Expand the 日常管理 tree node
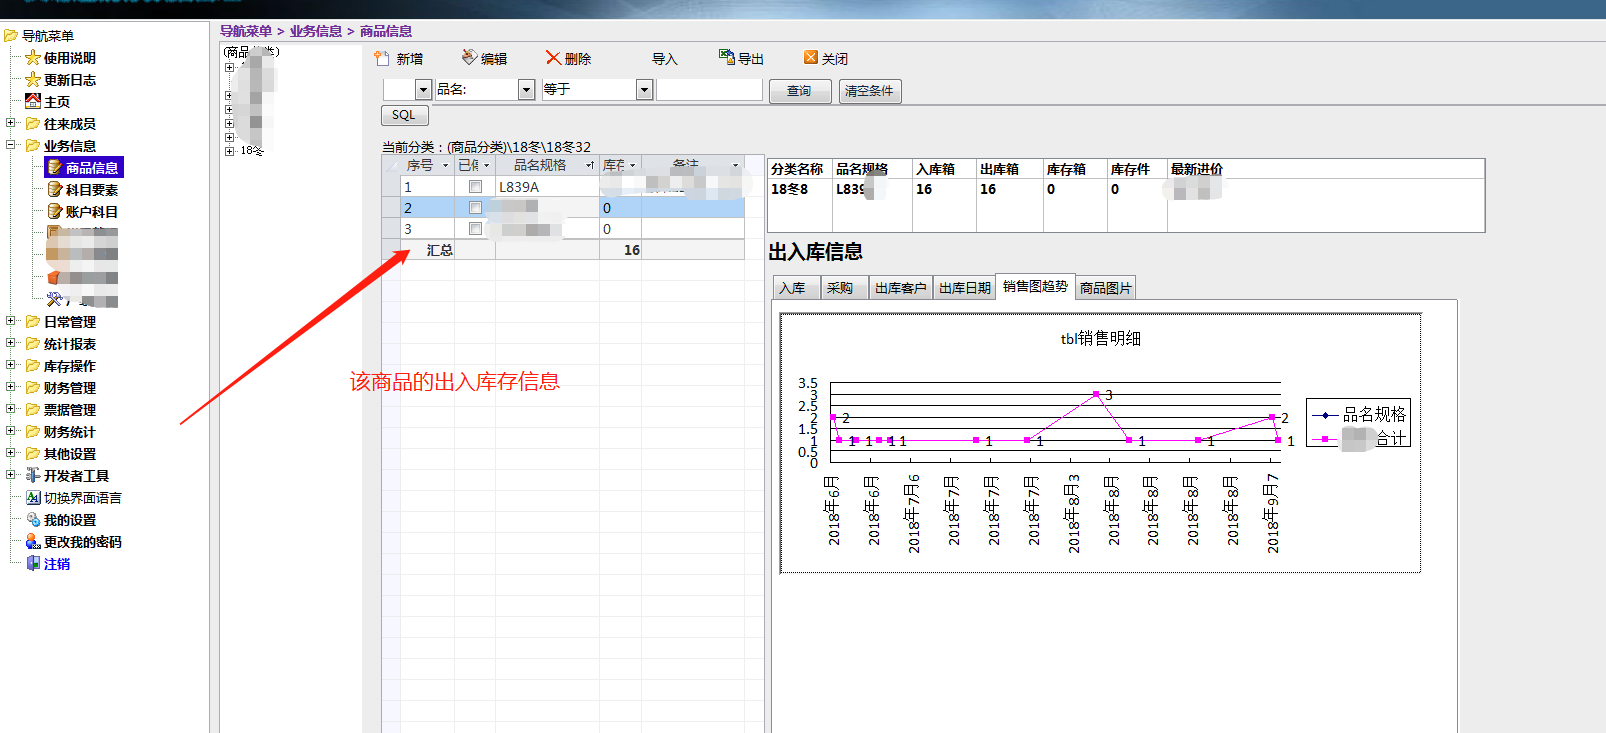Viewport: 1606px width, 733px height. tap(11, 321)
